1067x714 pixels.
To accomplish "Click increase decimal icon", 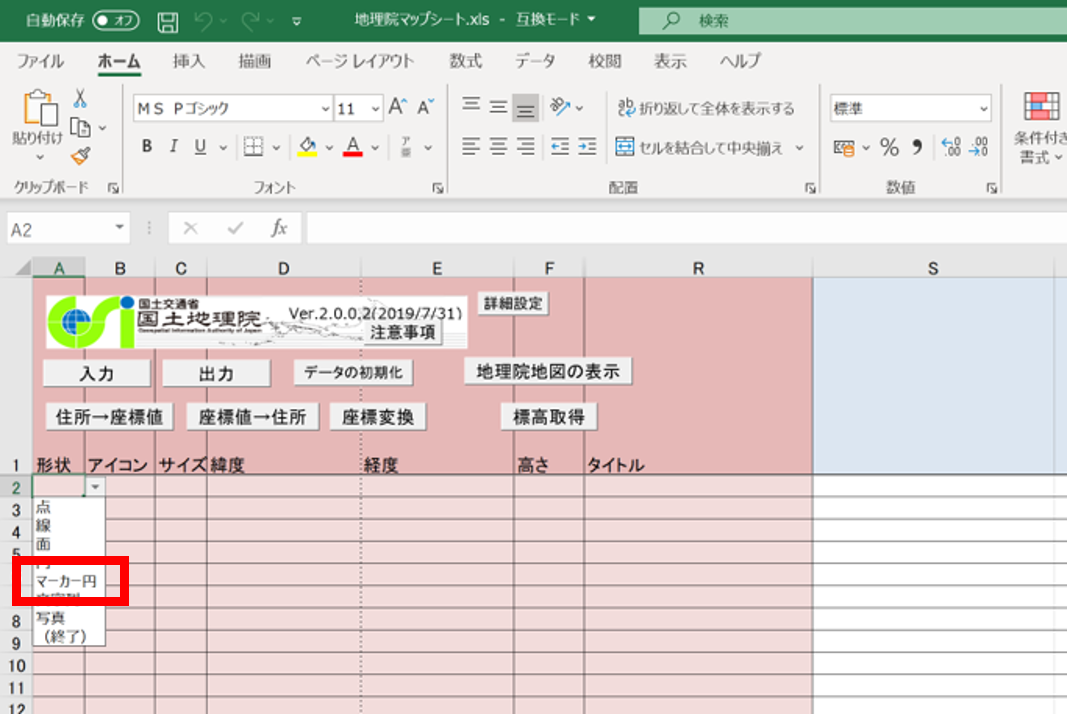I will pyautogui.click(x=951, y=147).
